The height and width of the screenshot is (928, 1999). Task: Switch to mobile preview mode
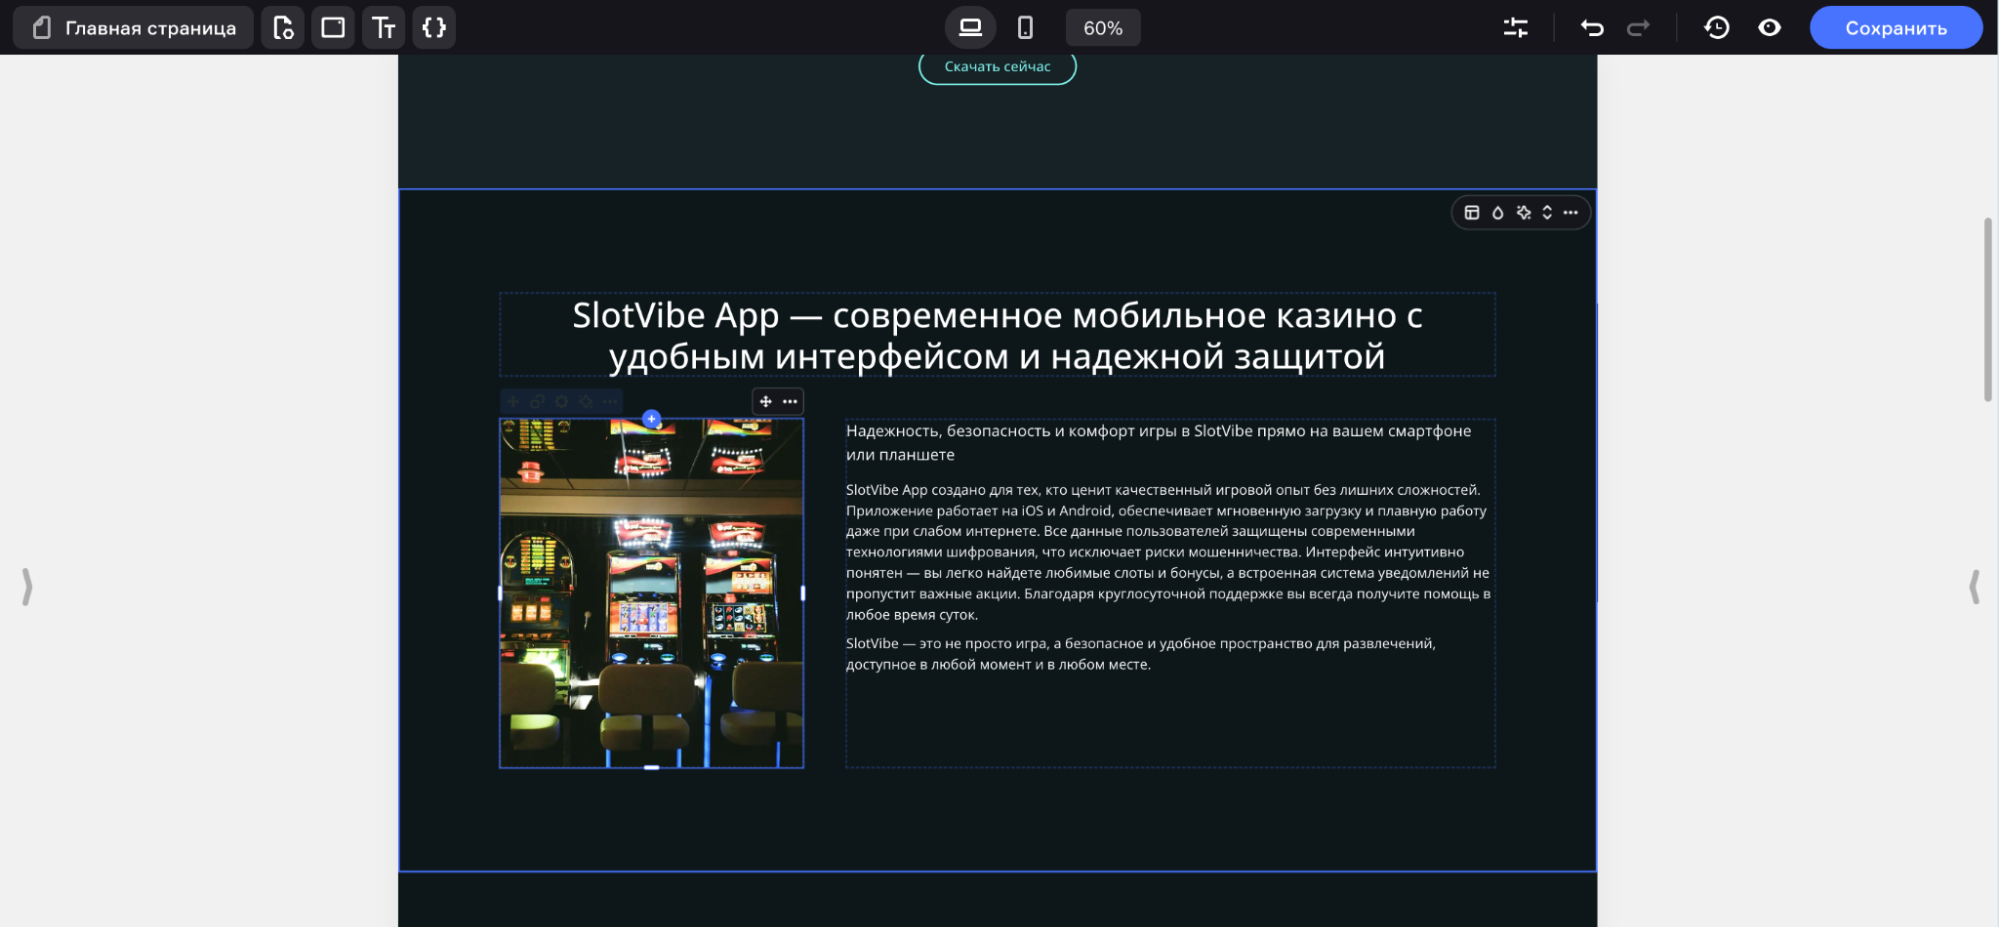pyautogui.click(x=1025, y=28)
